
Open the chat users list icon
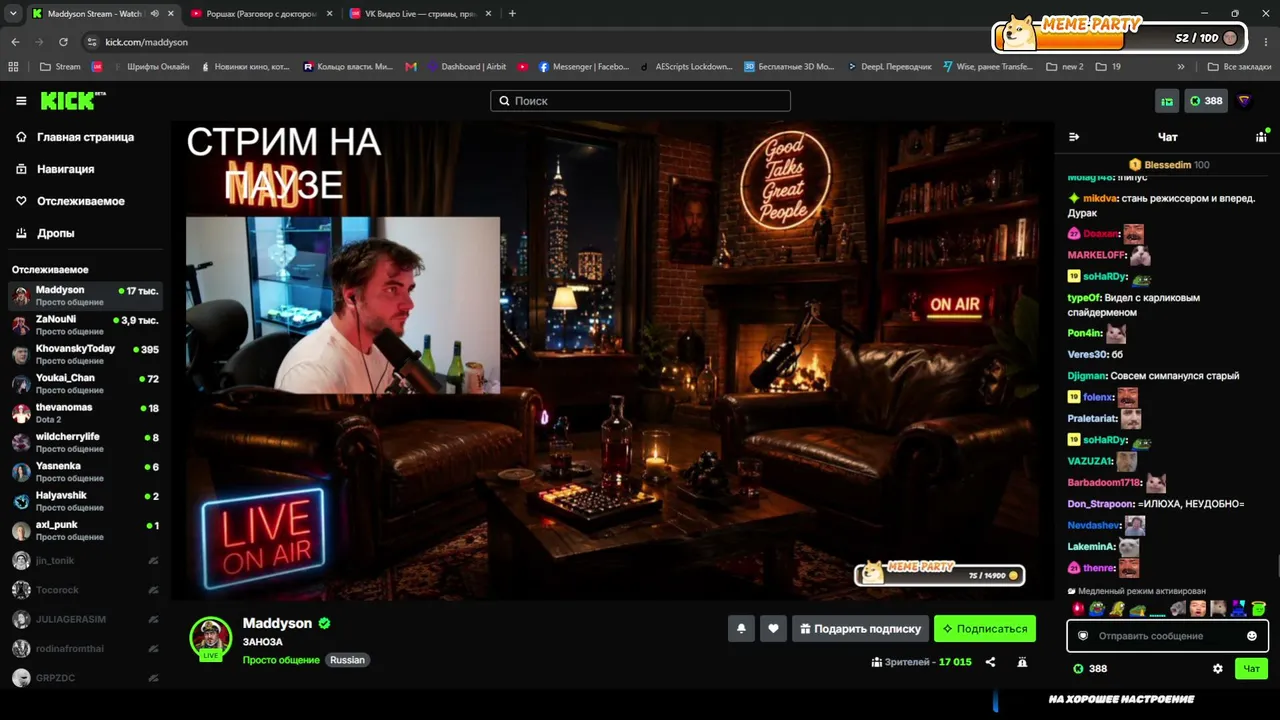(x=1262, y=137)
